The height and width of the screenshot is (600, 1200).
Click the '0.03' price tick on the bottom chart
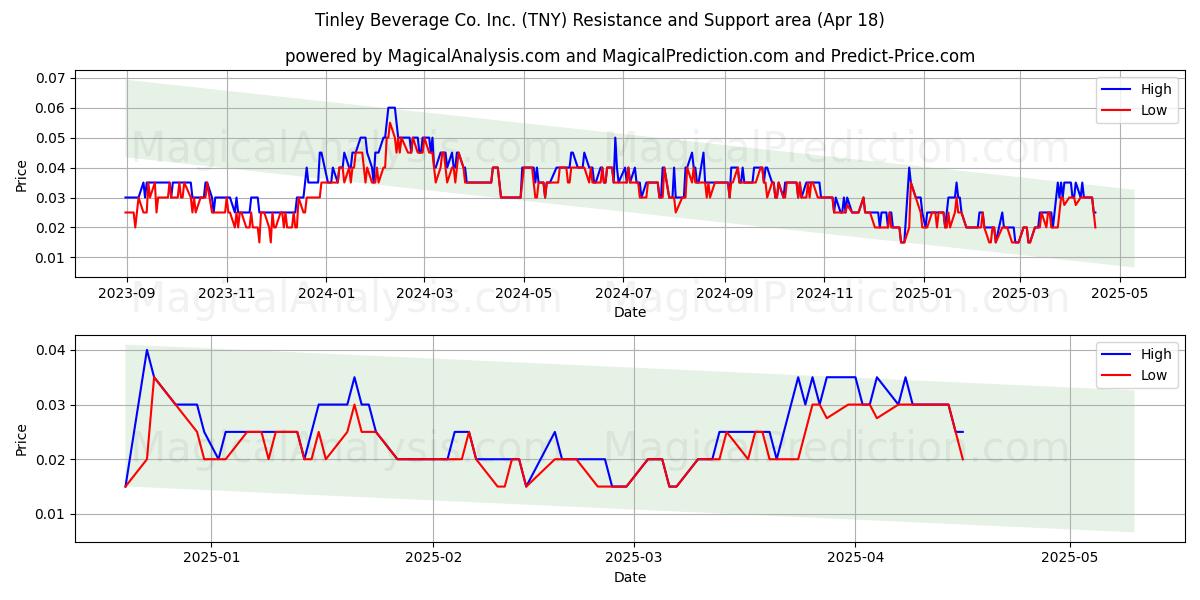pos(50,405)
